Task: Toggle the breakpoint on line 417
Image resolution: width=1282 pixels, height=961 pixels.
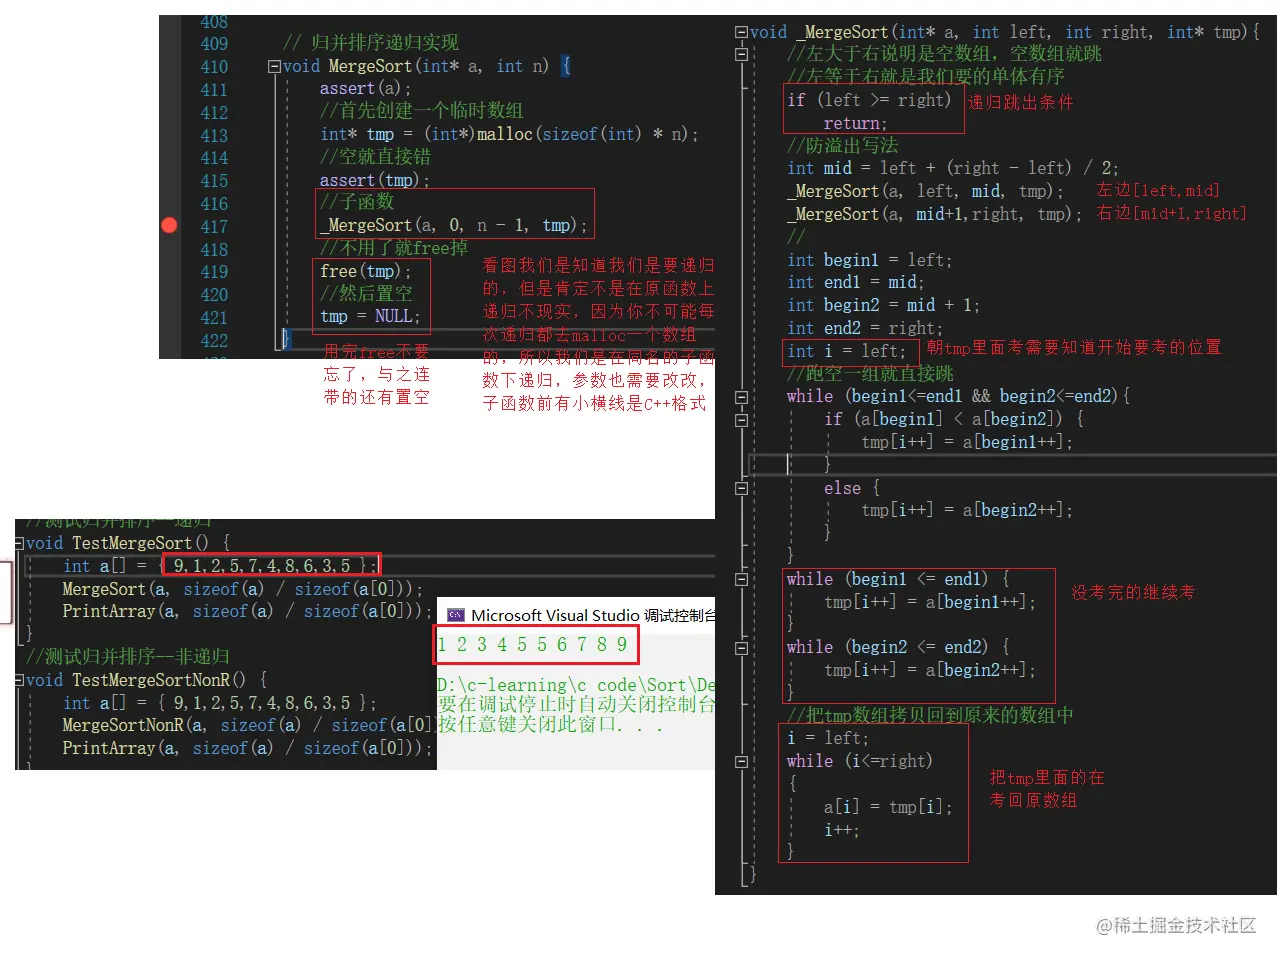Action: click(169, 225)
